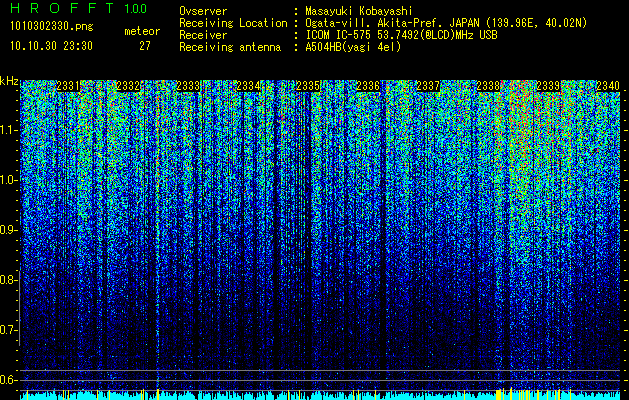Click the version number 1.0.0

(136, 9)
